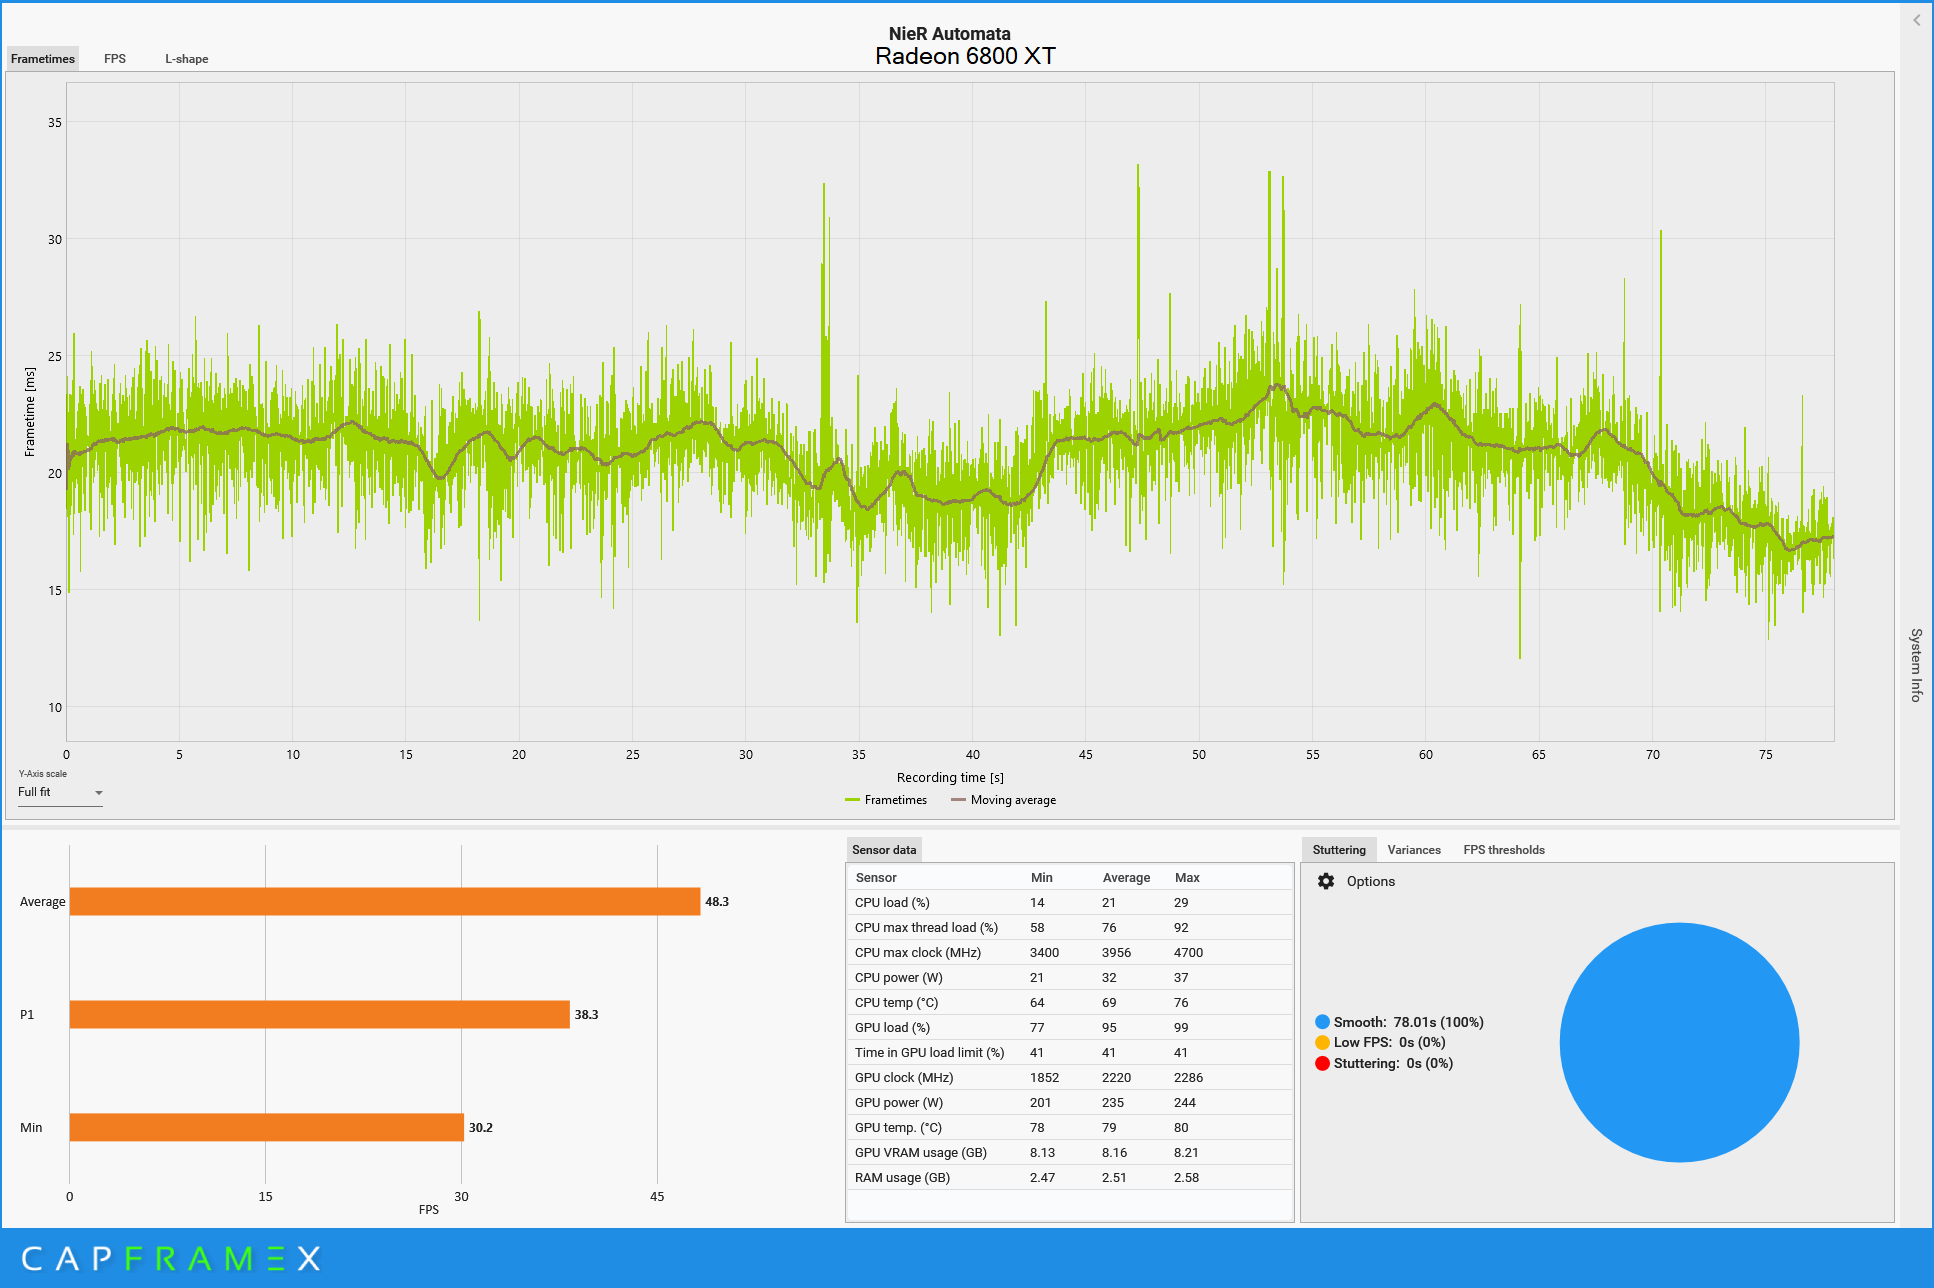
Task: Select the Stuttering tab
Action: point(1338,850)
